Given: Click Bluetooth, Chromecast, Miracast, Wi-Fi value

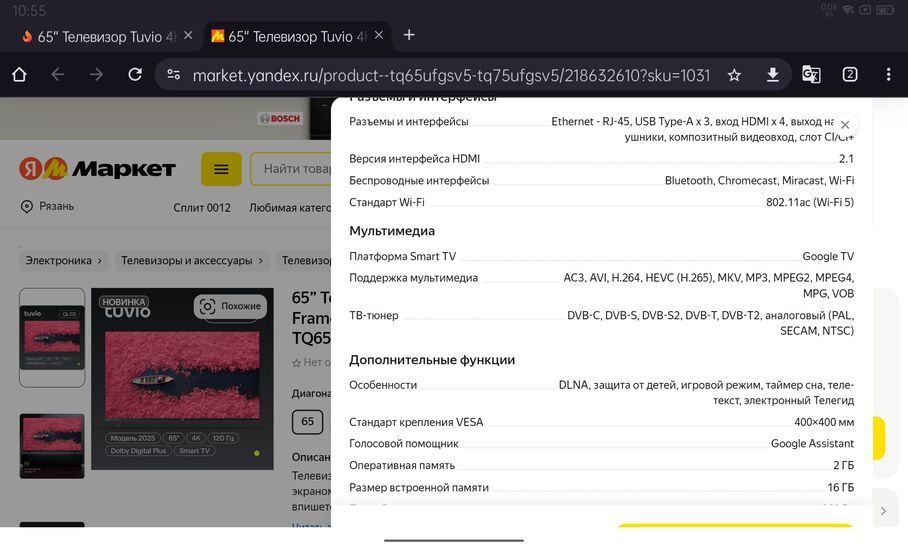Looking at the screenshot, I should click(759, 181).
